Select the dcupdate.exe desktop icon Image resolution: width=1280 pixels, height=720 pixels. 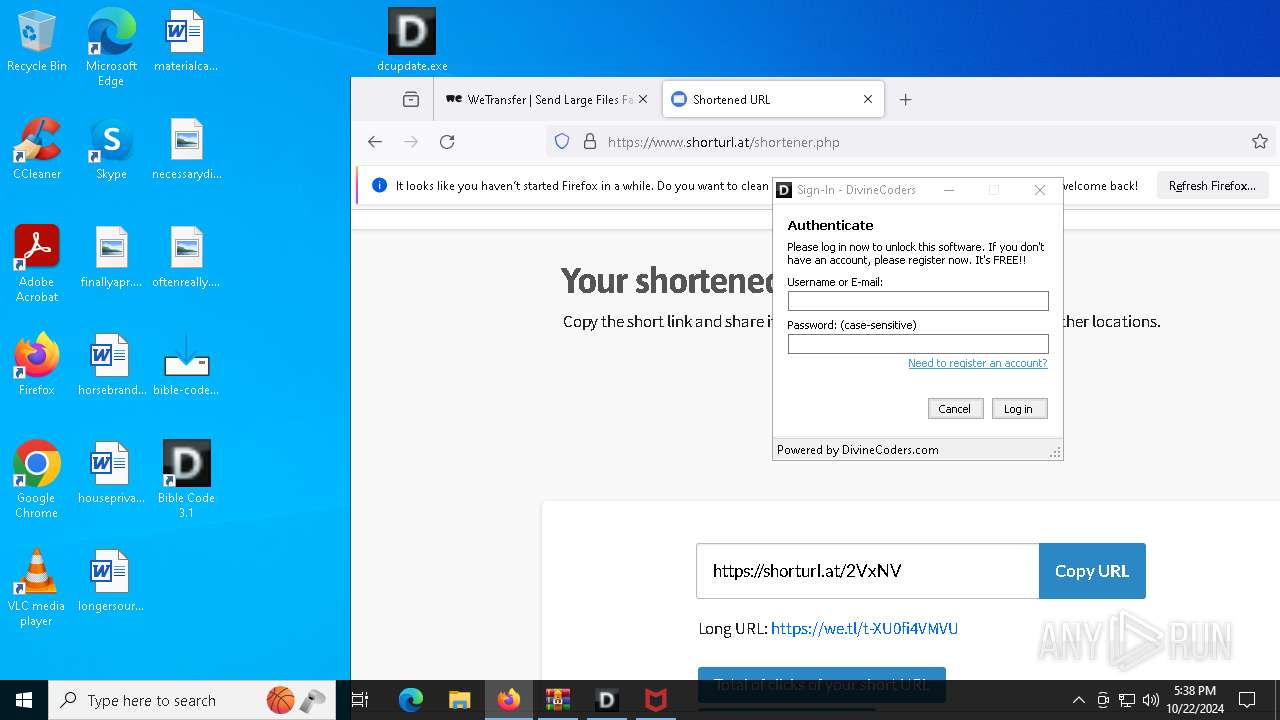[412, 40]
